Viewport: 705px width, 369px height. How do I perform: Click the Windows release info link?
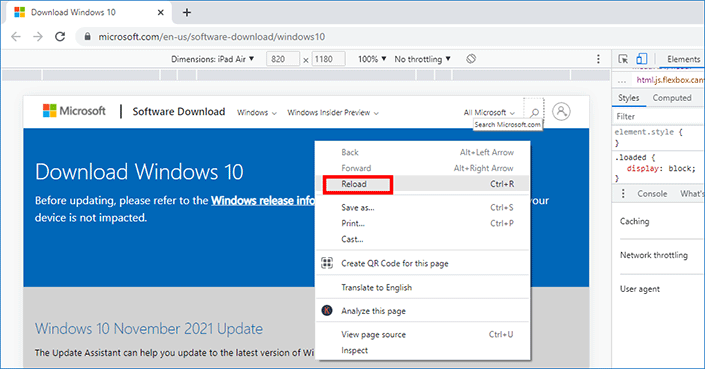[263, 200]
